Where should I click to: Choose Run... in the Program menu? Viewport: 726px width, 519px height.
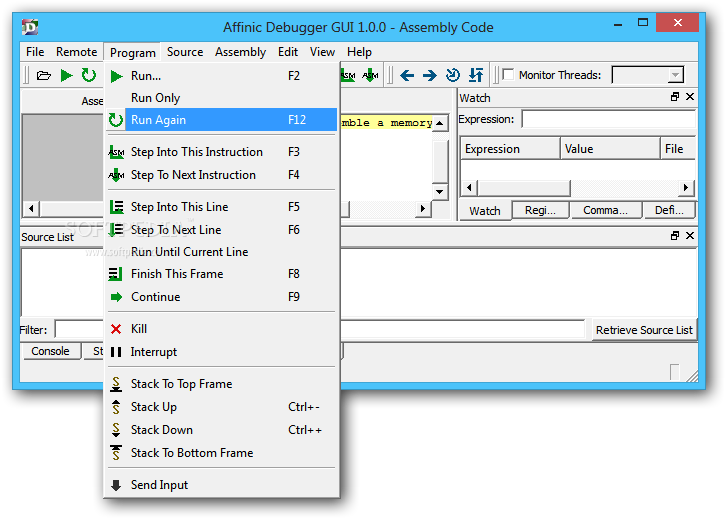click(x=222, y=75)
